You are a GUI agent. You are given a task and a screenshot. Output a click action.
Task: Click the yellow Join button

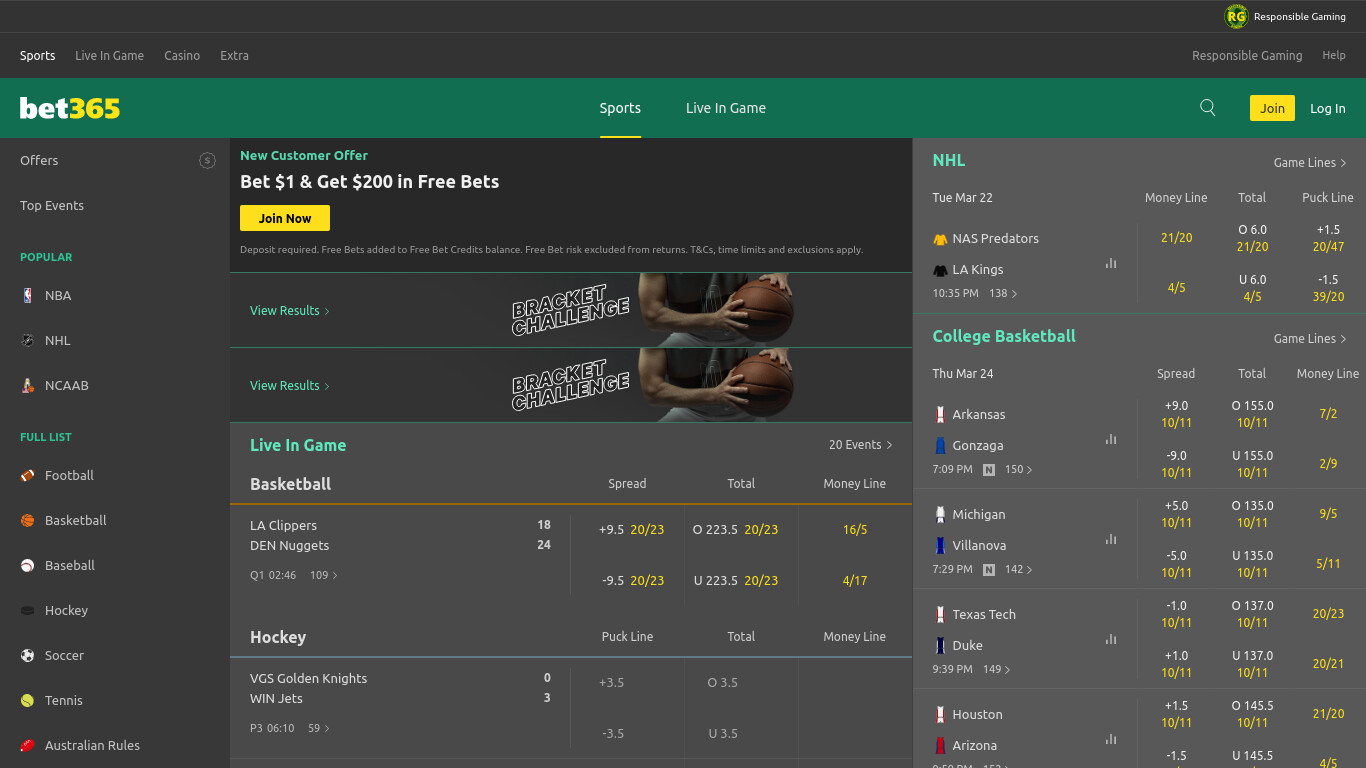(x=1272, y=108)
